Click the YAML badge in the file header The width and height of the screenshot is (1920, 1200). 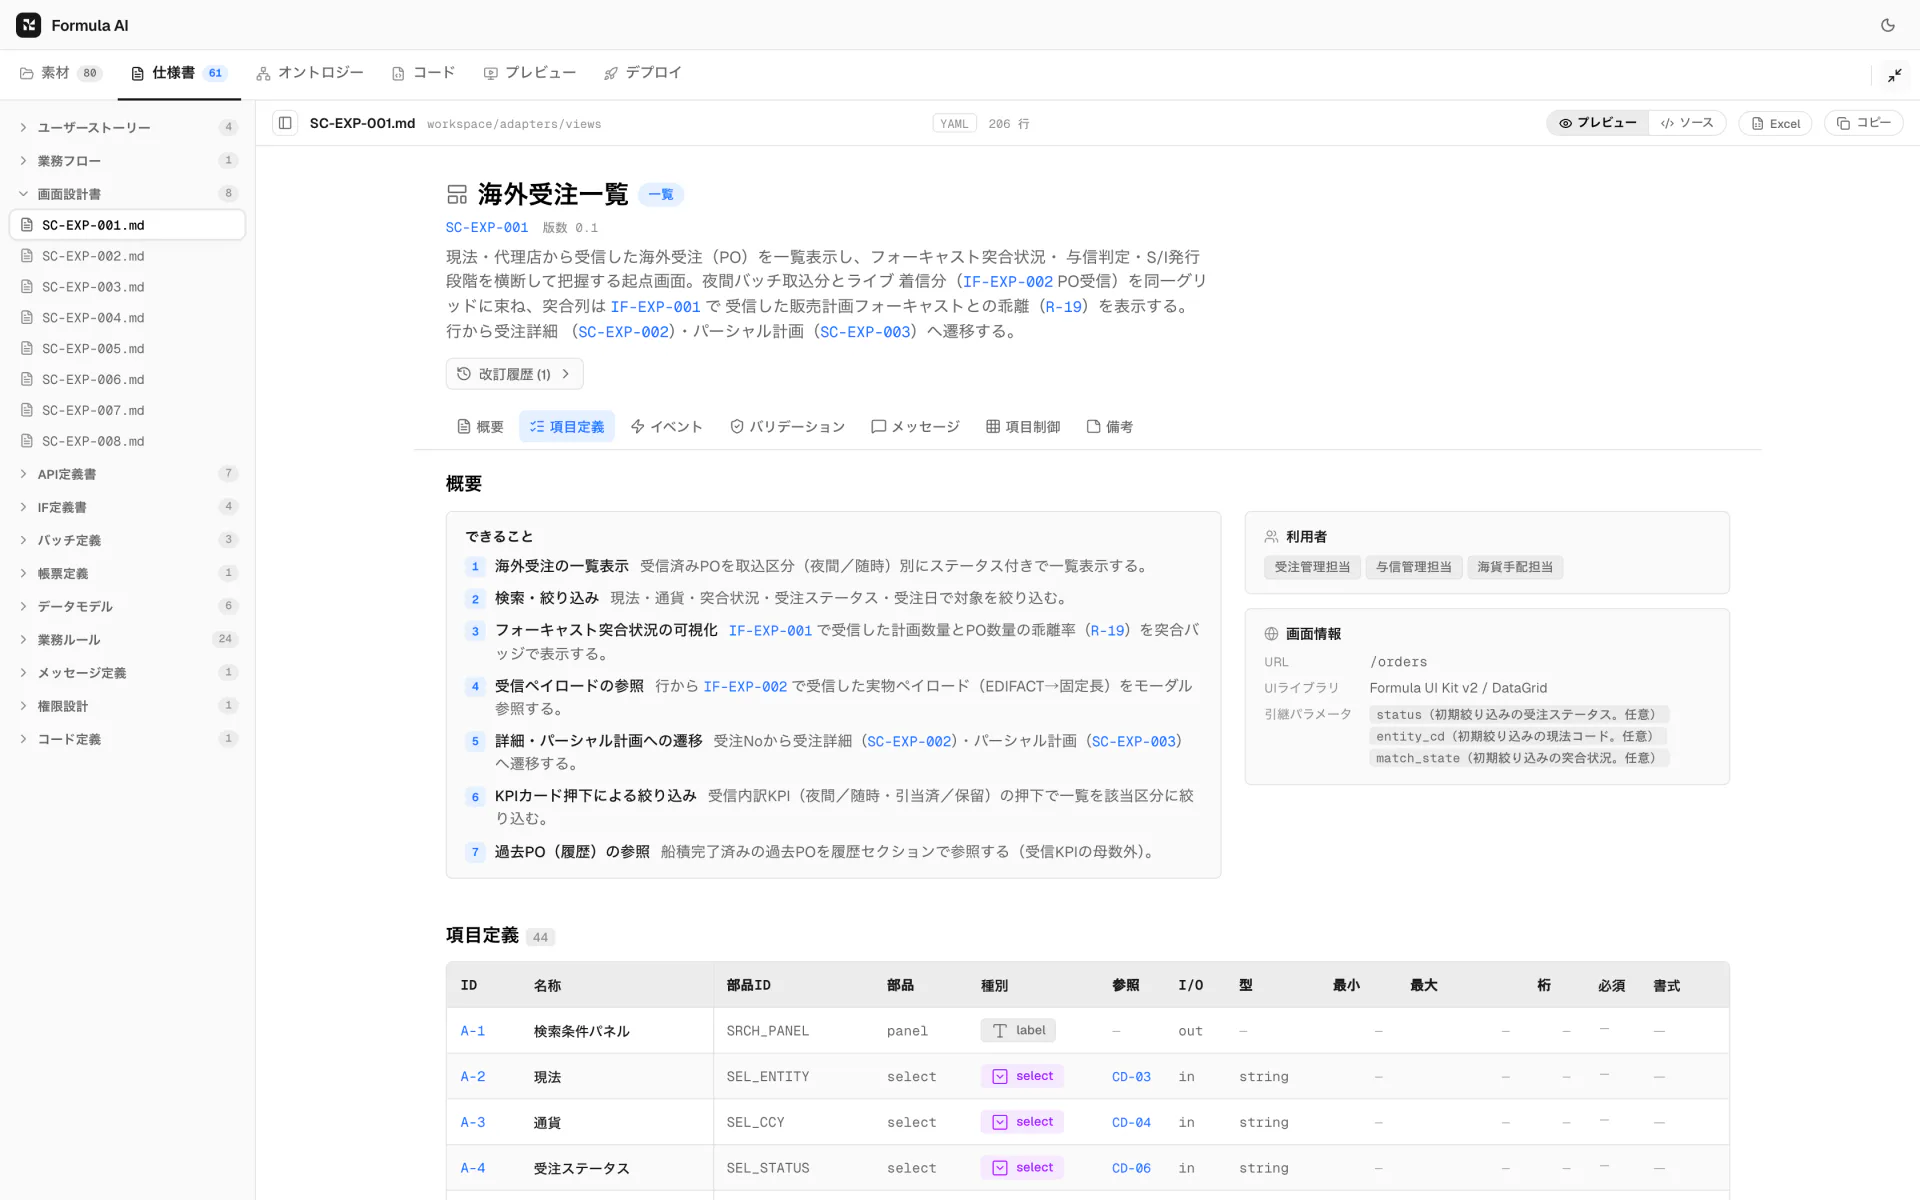pyautogui.click(x=954, y=124)
